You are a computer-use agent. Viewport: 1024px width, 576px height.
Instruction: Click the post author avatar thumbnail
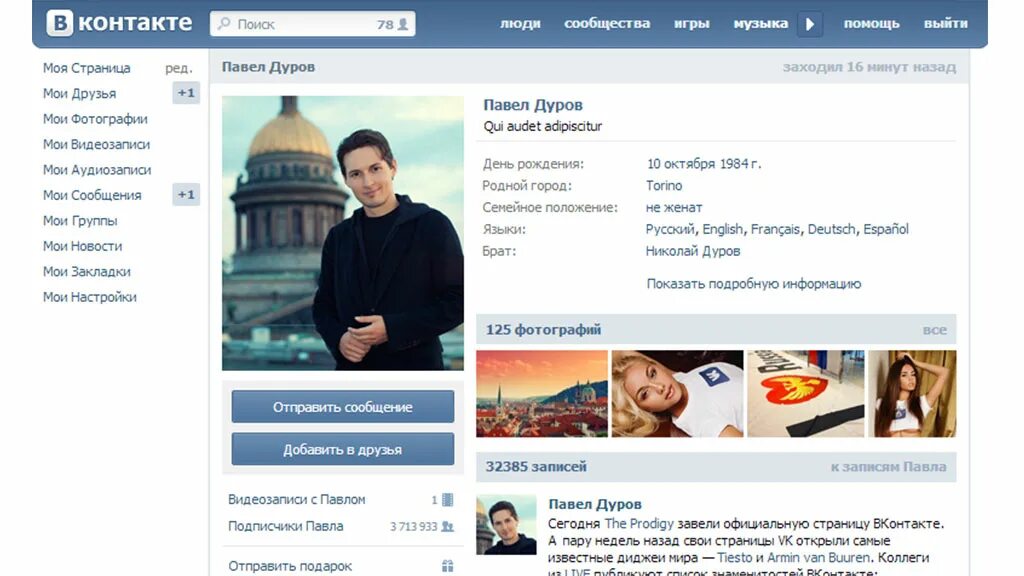(x=506, y=525)
